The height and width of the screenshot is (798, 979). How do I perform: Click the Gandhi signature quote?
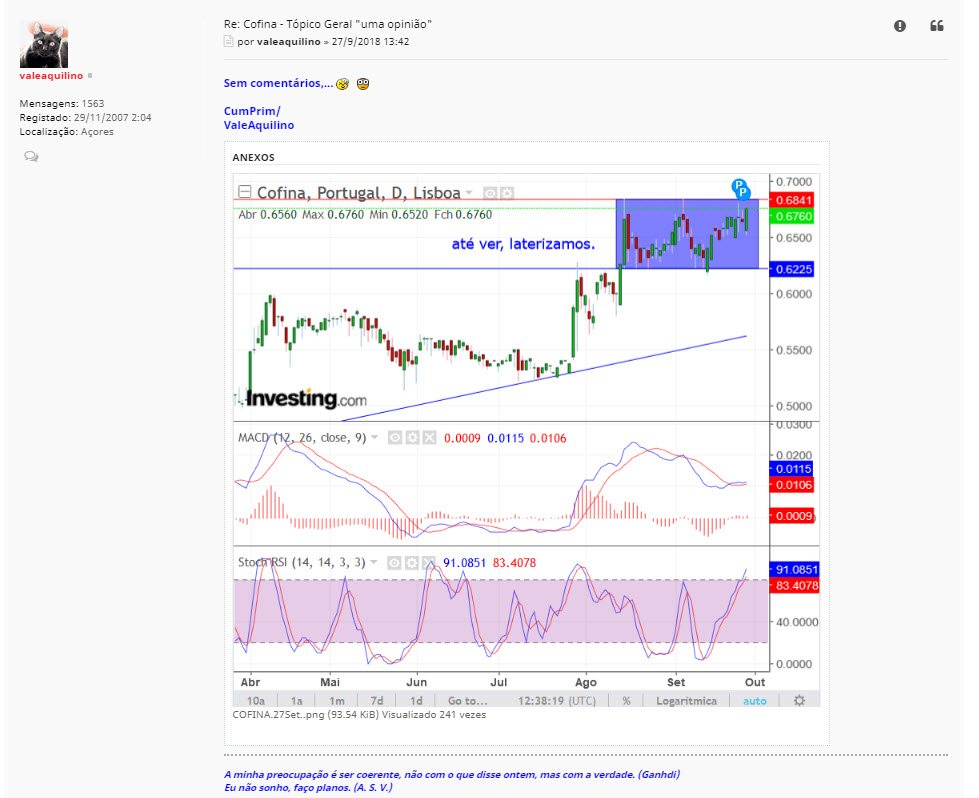[x=452, y=774]
